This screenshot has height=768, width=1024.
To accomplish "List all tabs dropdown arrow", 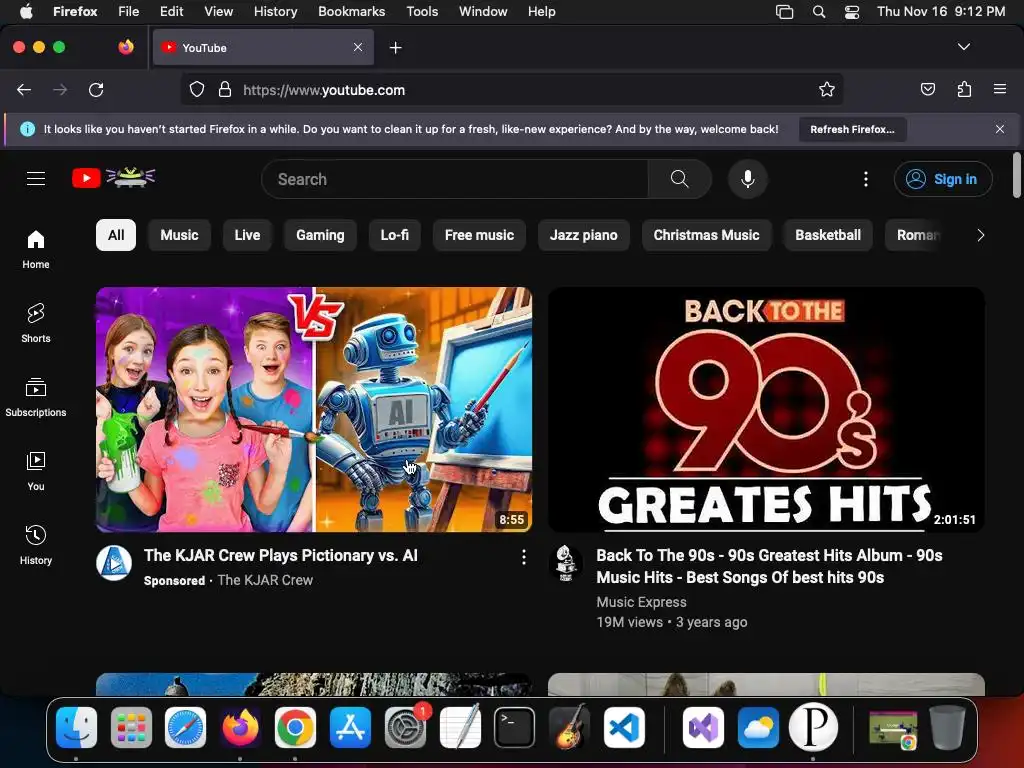I will [x=964, y=47].
